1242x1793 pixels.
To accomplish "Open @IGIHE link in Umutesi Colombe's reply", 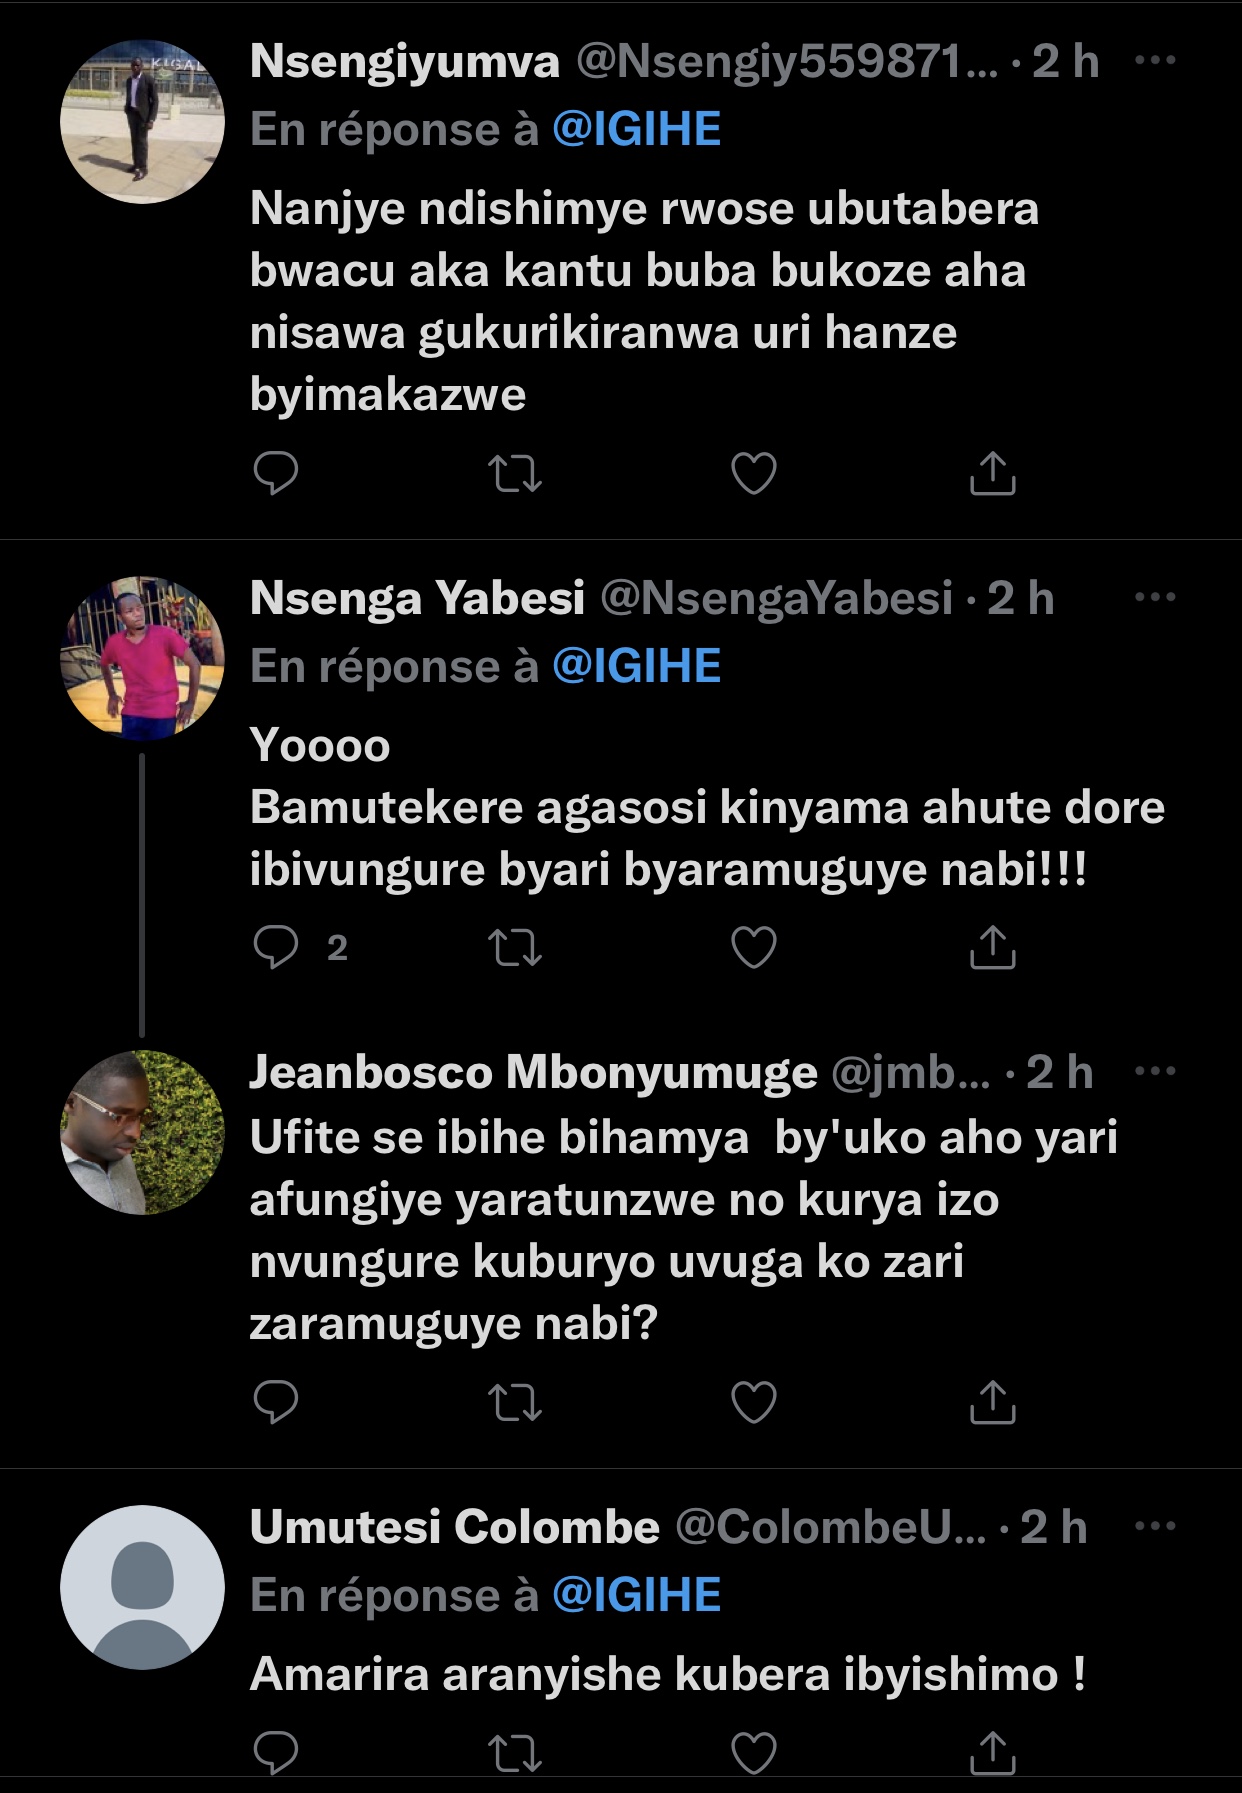I will (636, 1595).
